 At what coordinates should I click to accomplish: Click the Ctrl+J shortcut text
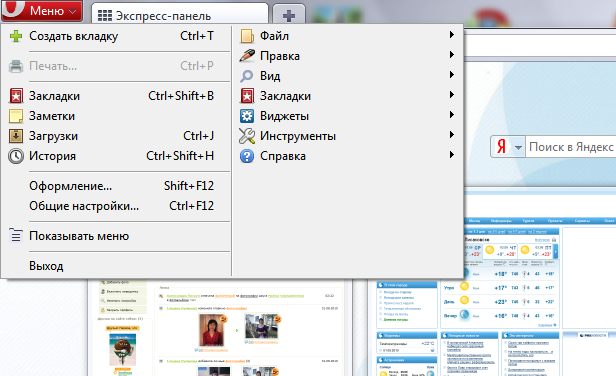(198, 136)
